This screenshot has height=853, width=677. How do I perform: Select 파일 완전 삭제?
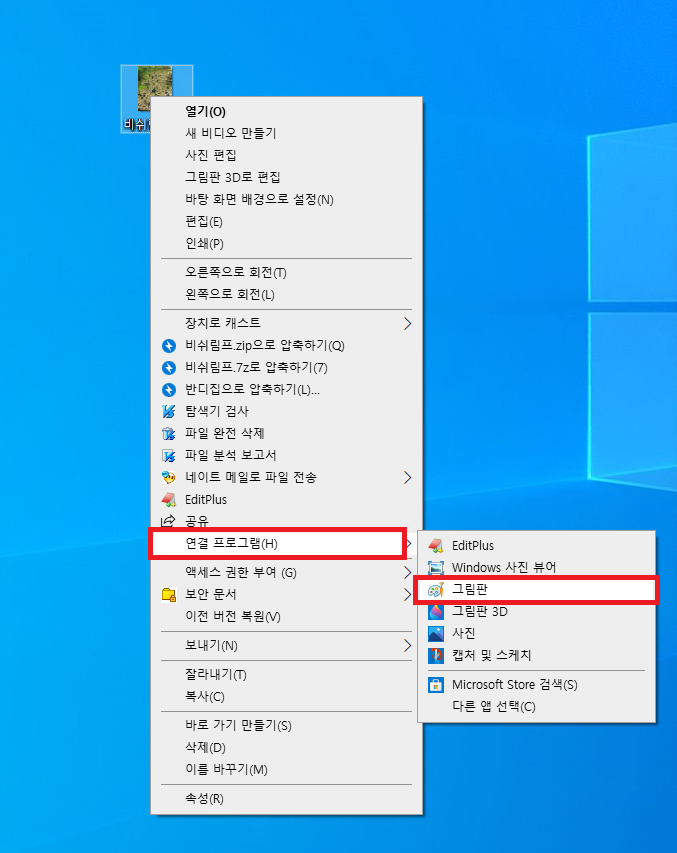coord(286,434)
